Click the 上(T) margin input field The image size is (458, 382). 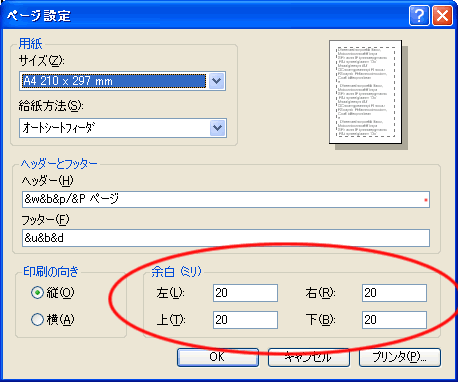245,320
